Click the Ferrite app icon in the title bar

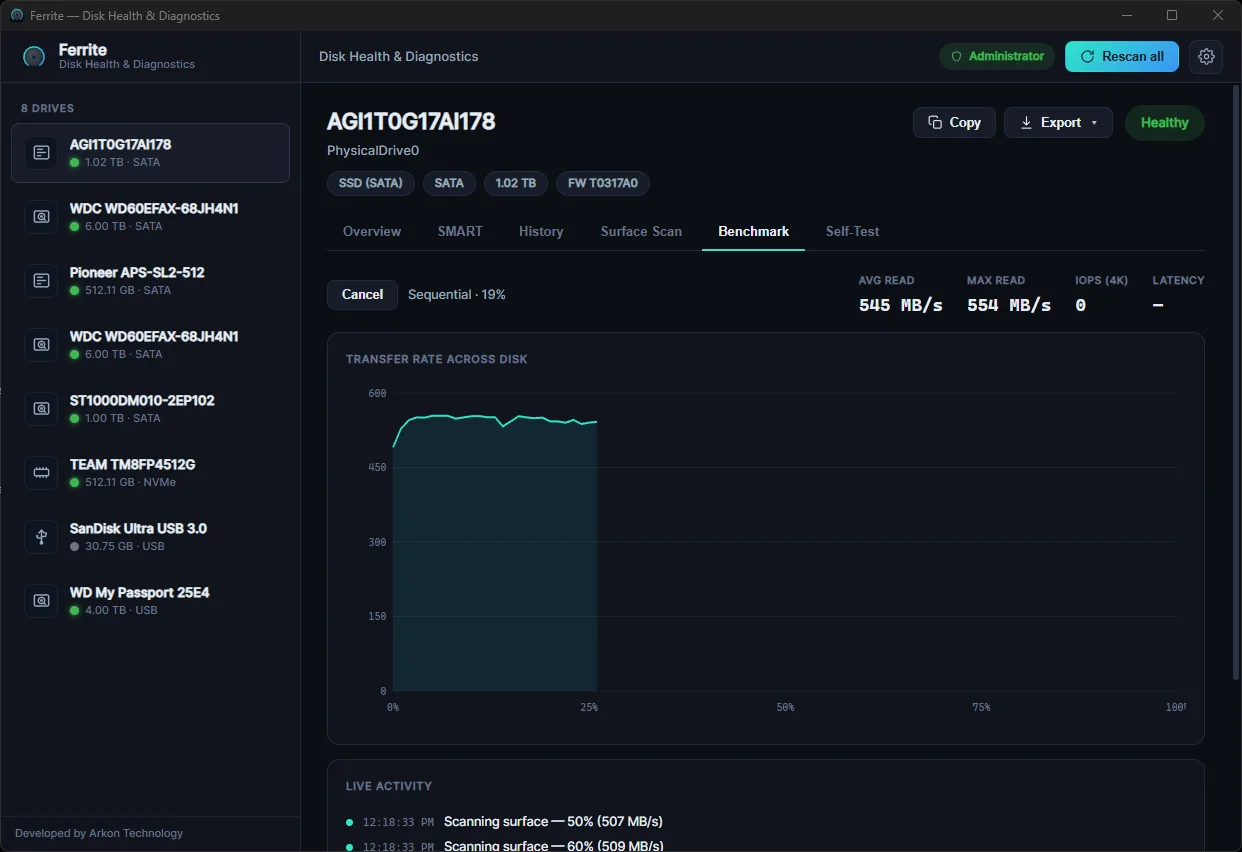[x=16, y=16]
